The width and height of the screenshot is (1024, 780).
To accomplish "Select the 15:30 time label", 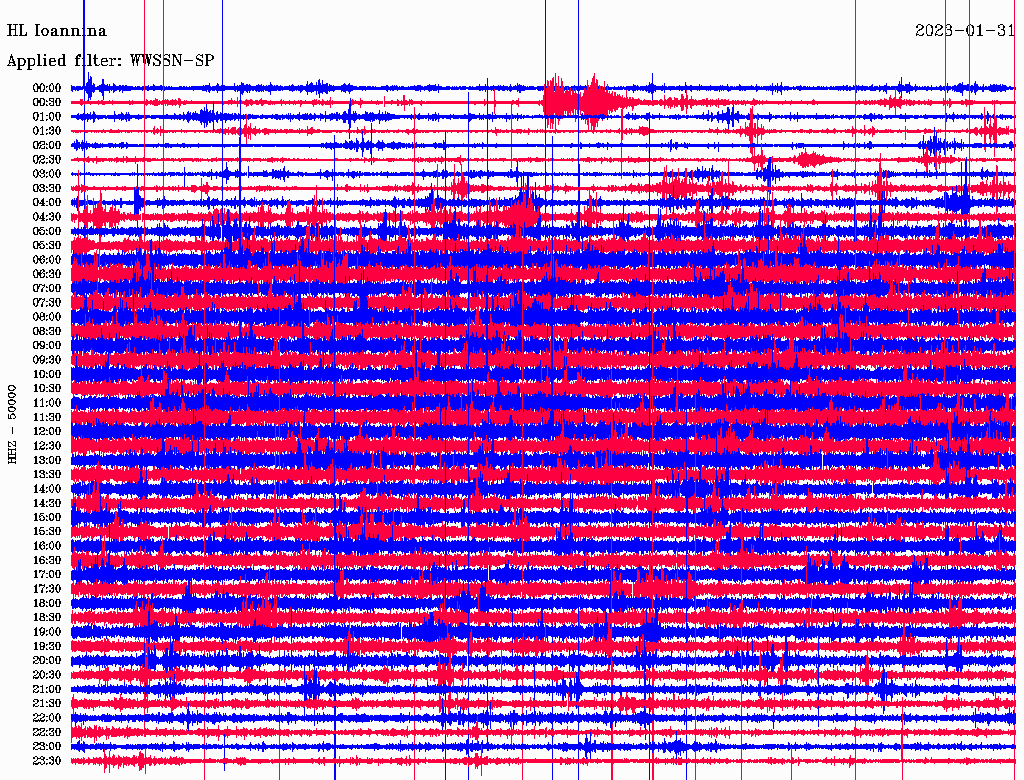I will point(47,531).
